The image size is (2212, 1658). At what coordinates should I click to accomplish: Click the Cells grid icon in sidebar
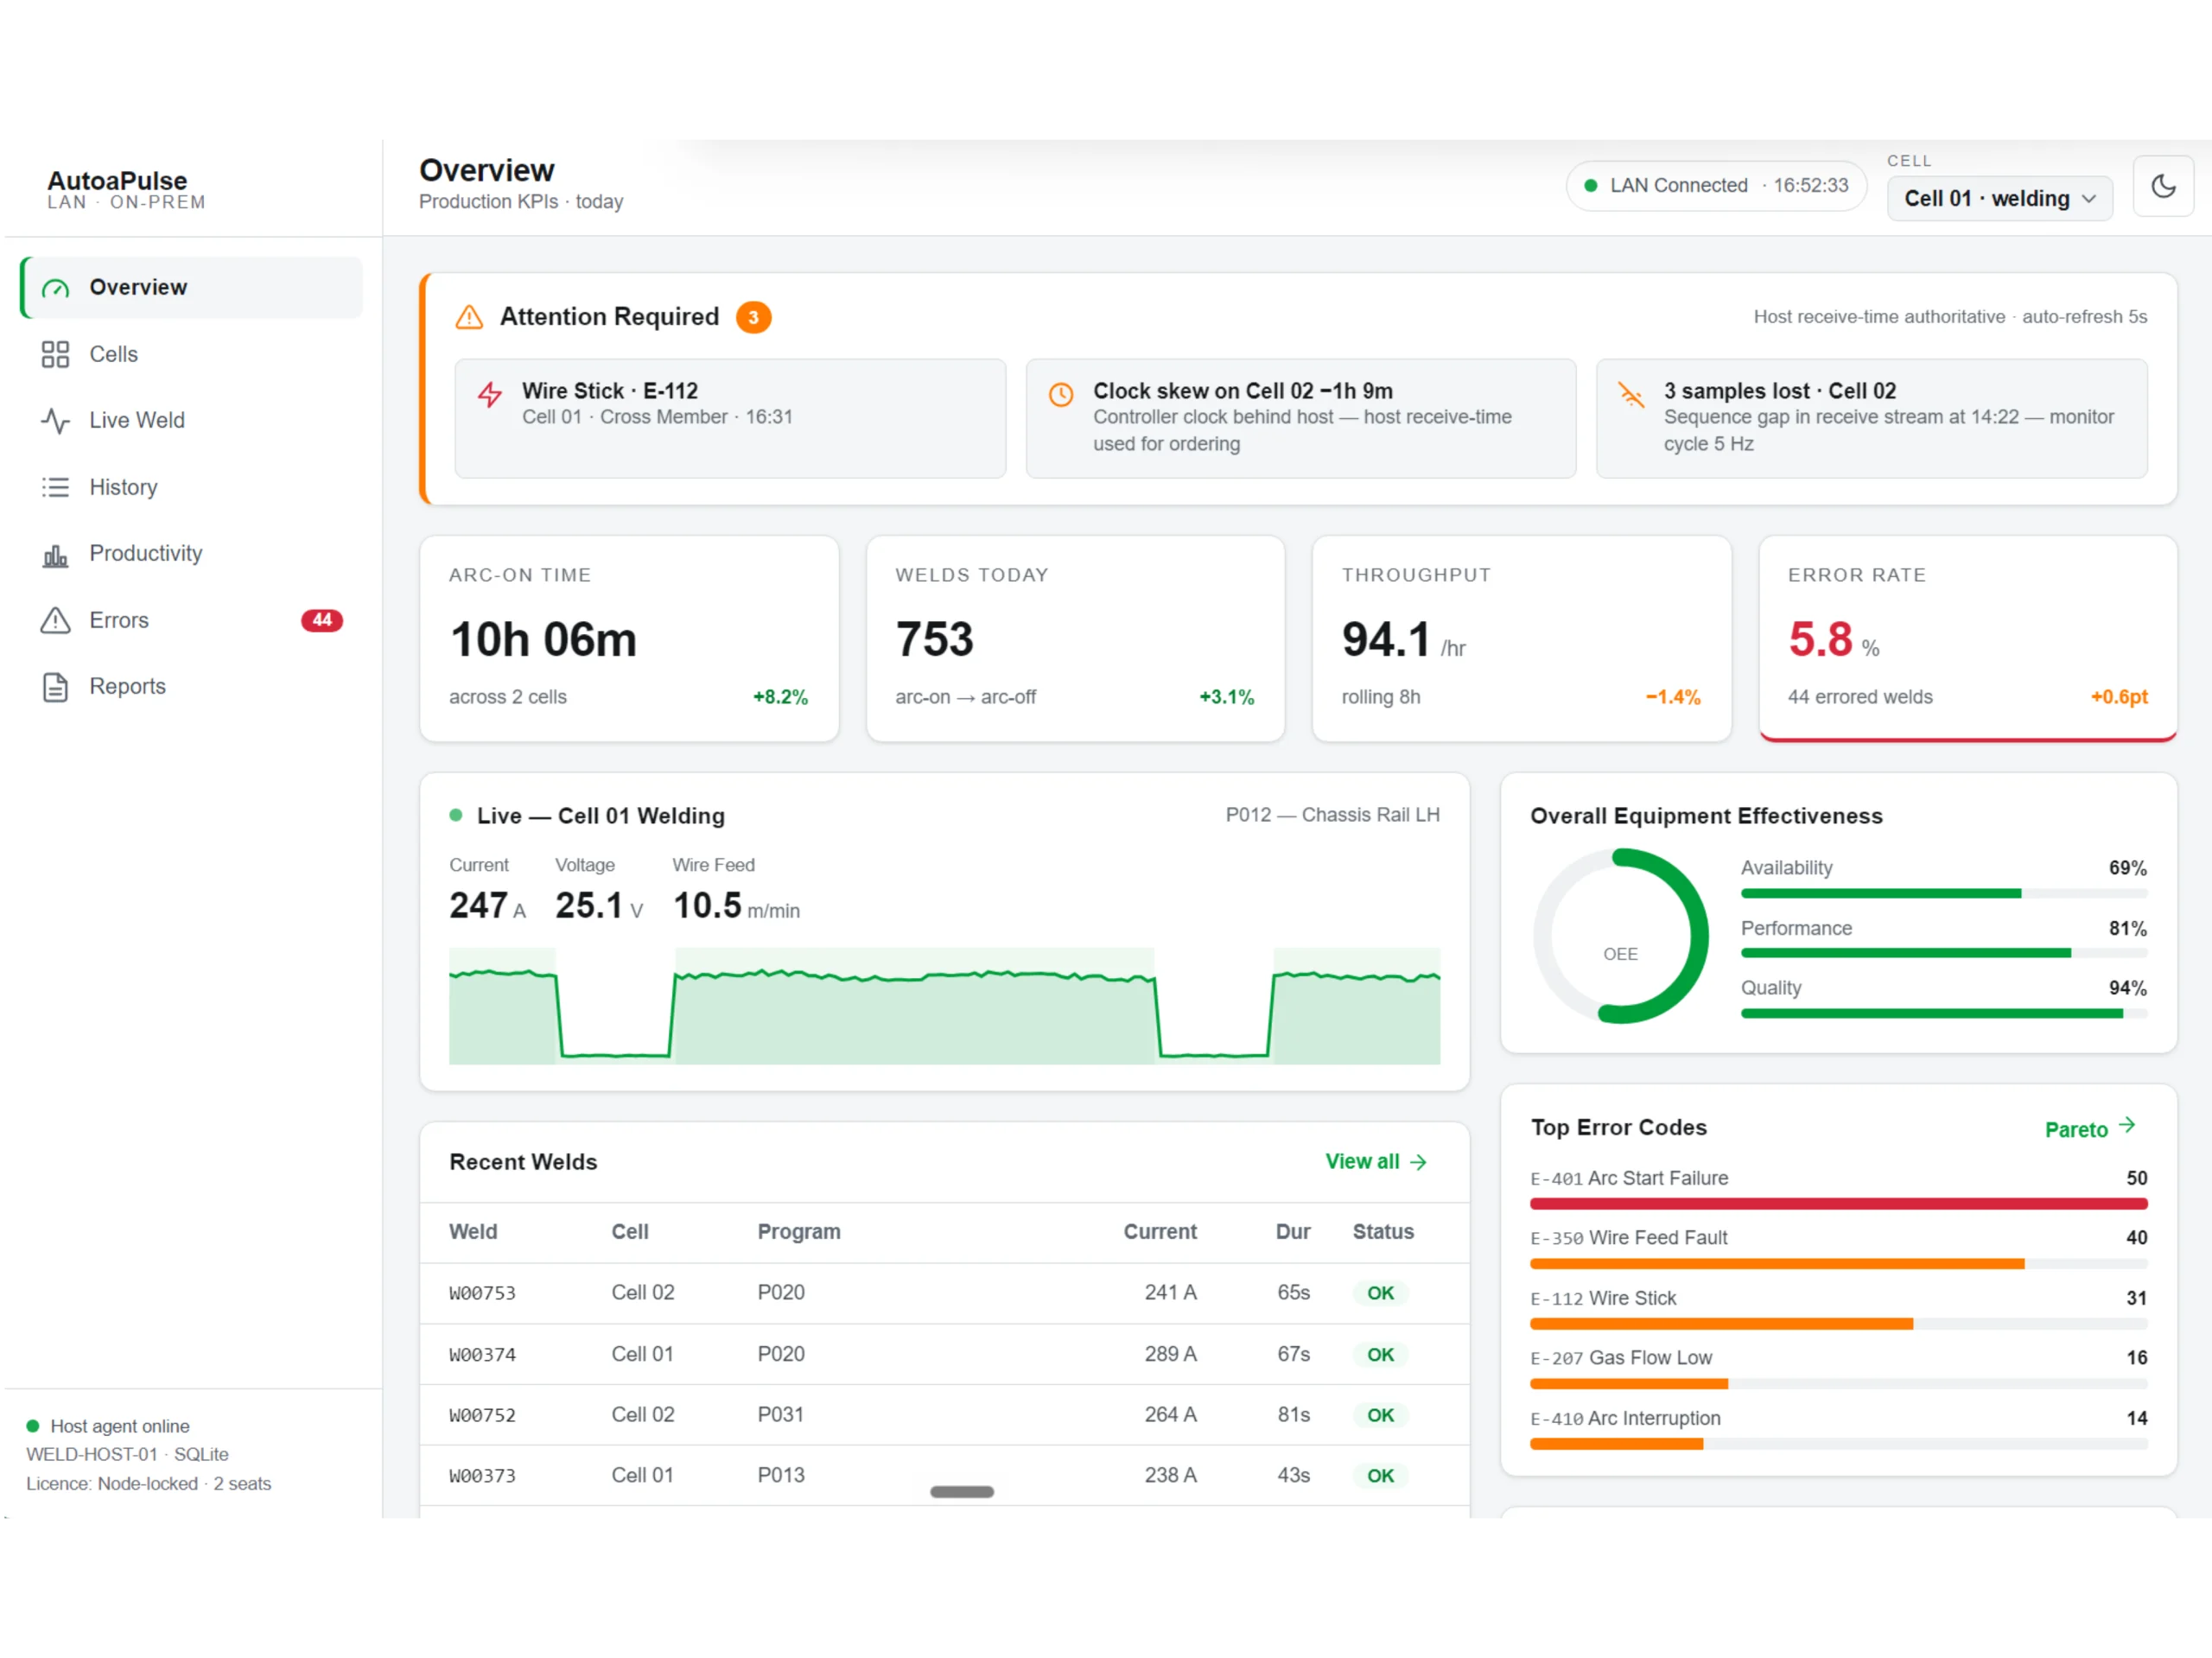(55, 354)
